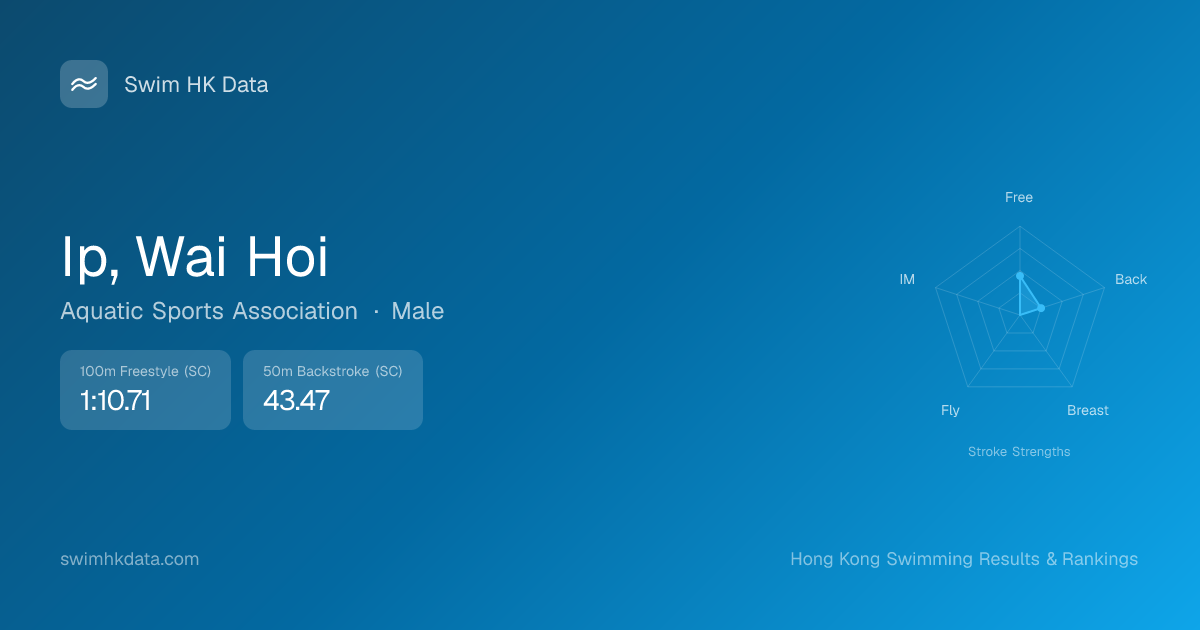Click the filled blue radar strength area
This screenshot has height=630, width=1200.
click(1026, 301)
